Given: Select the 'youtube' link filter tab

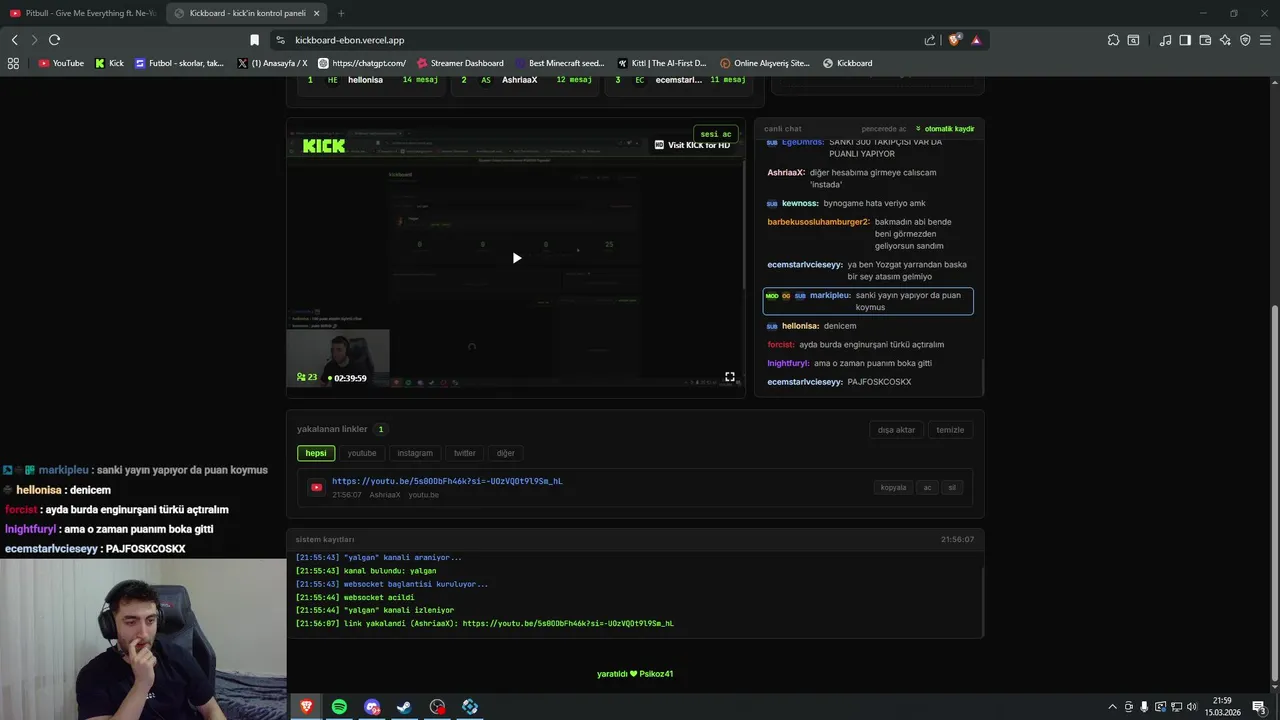Looking at the screenshot, I should click(362, 453).
